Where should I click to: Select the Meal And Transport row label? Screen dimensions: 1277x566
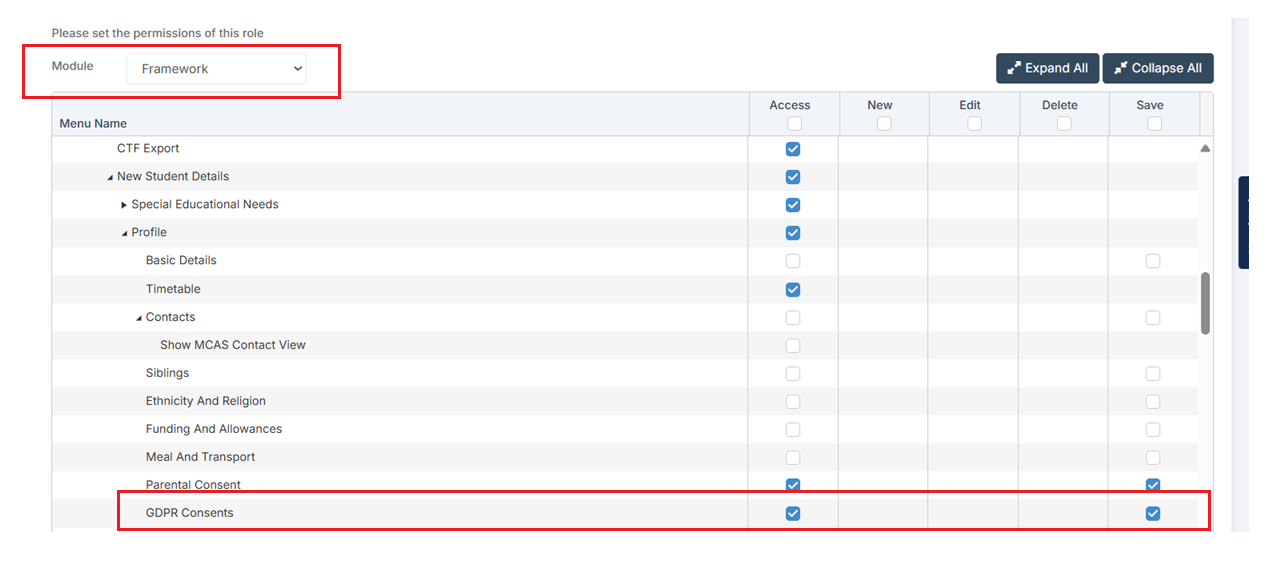pos(200,457)
